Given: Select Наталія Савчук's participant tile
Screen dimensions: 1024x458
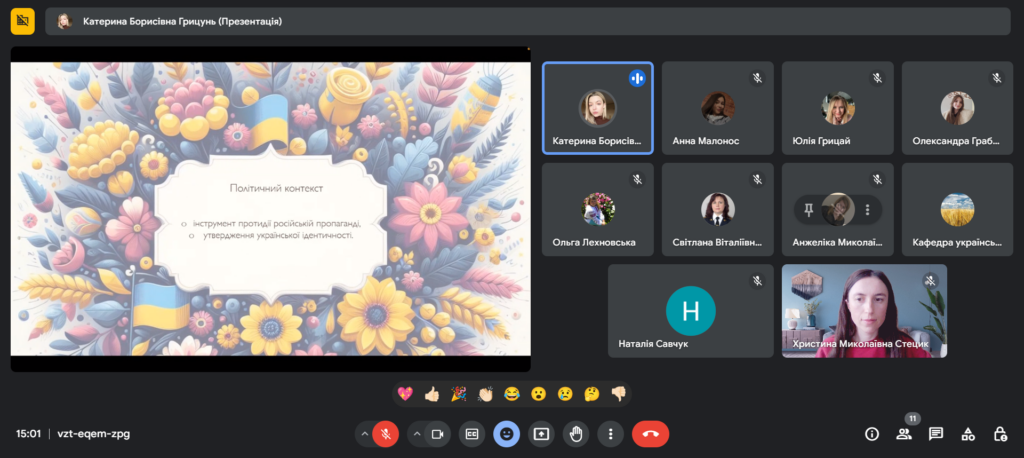Looking at the screenshot, I should point(690,311).
